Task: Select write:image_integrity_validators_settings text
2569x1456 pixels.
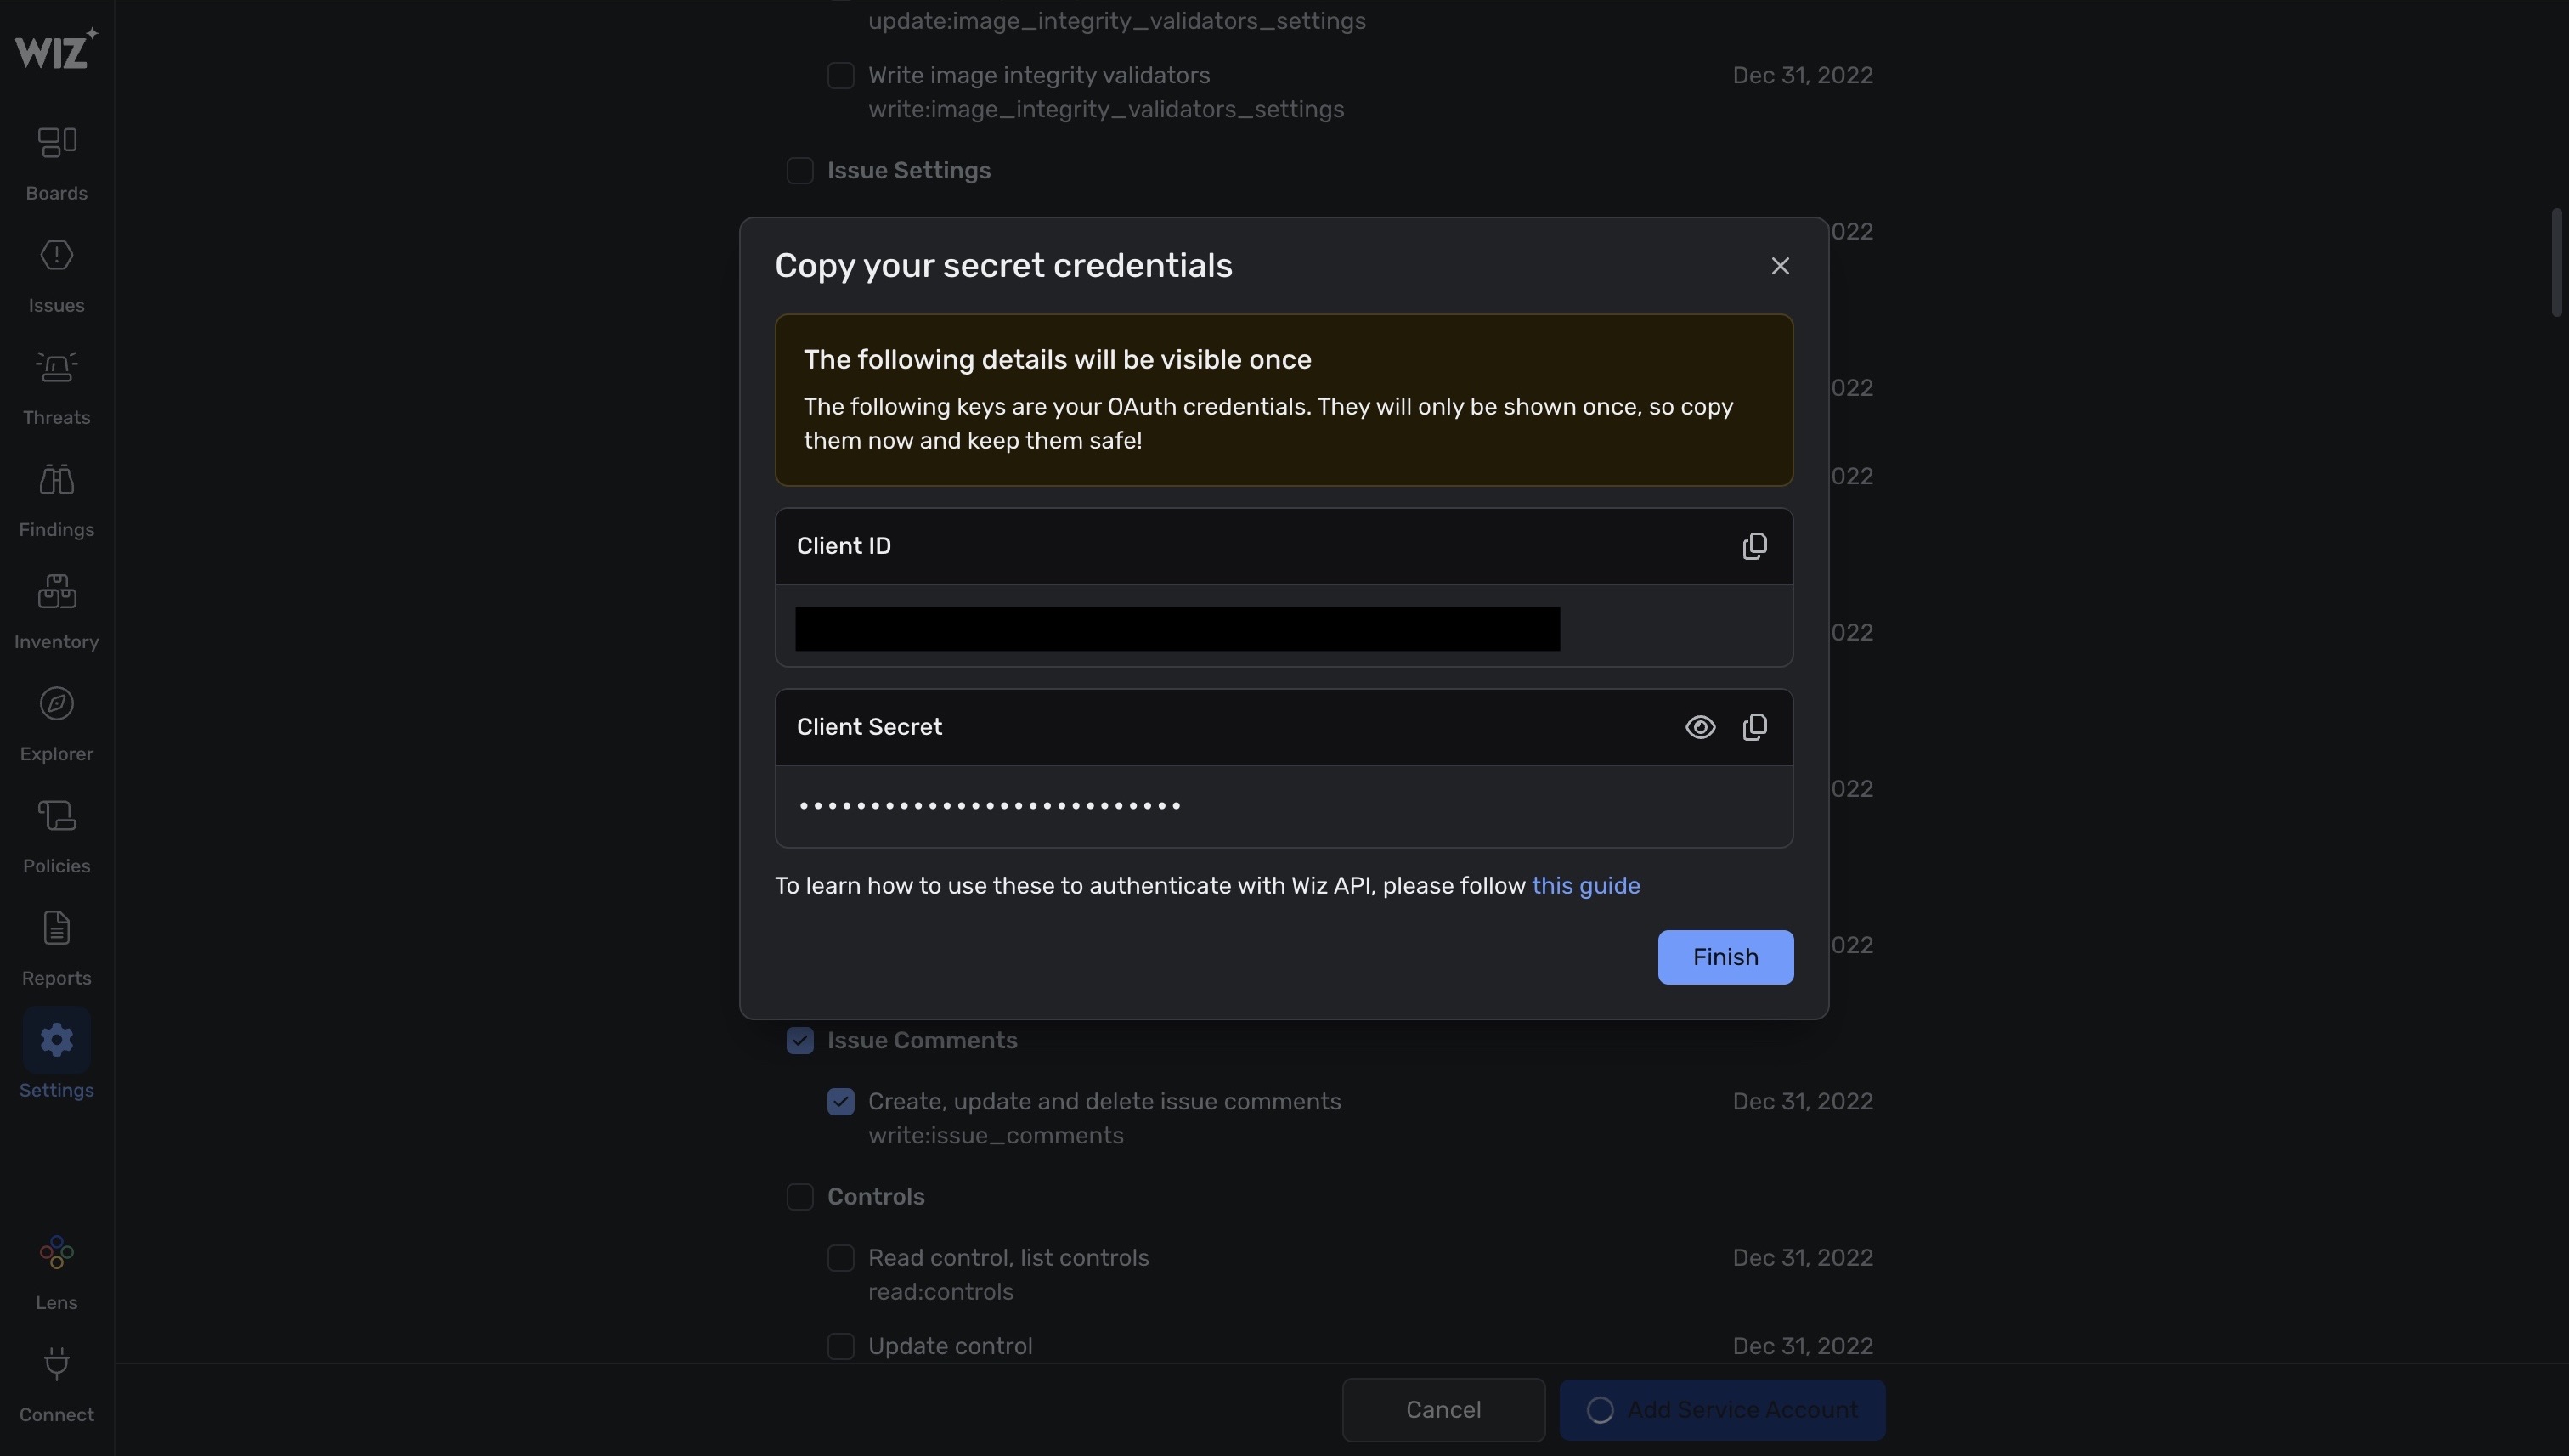Action: coord(1106,109)
